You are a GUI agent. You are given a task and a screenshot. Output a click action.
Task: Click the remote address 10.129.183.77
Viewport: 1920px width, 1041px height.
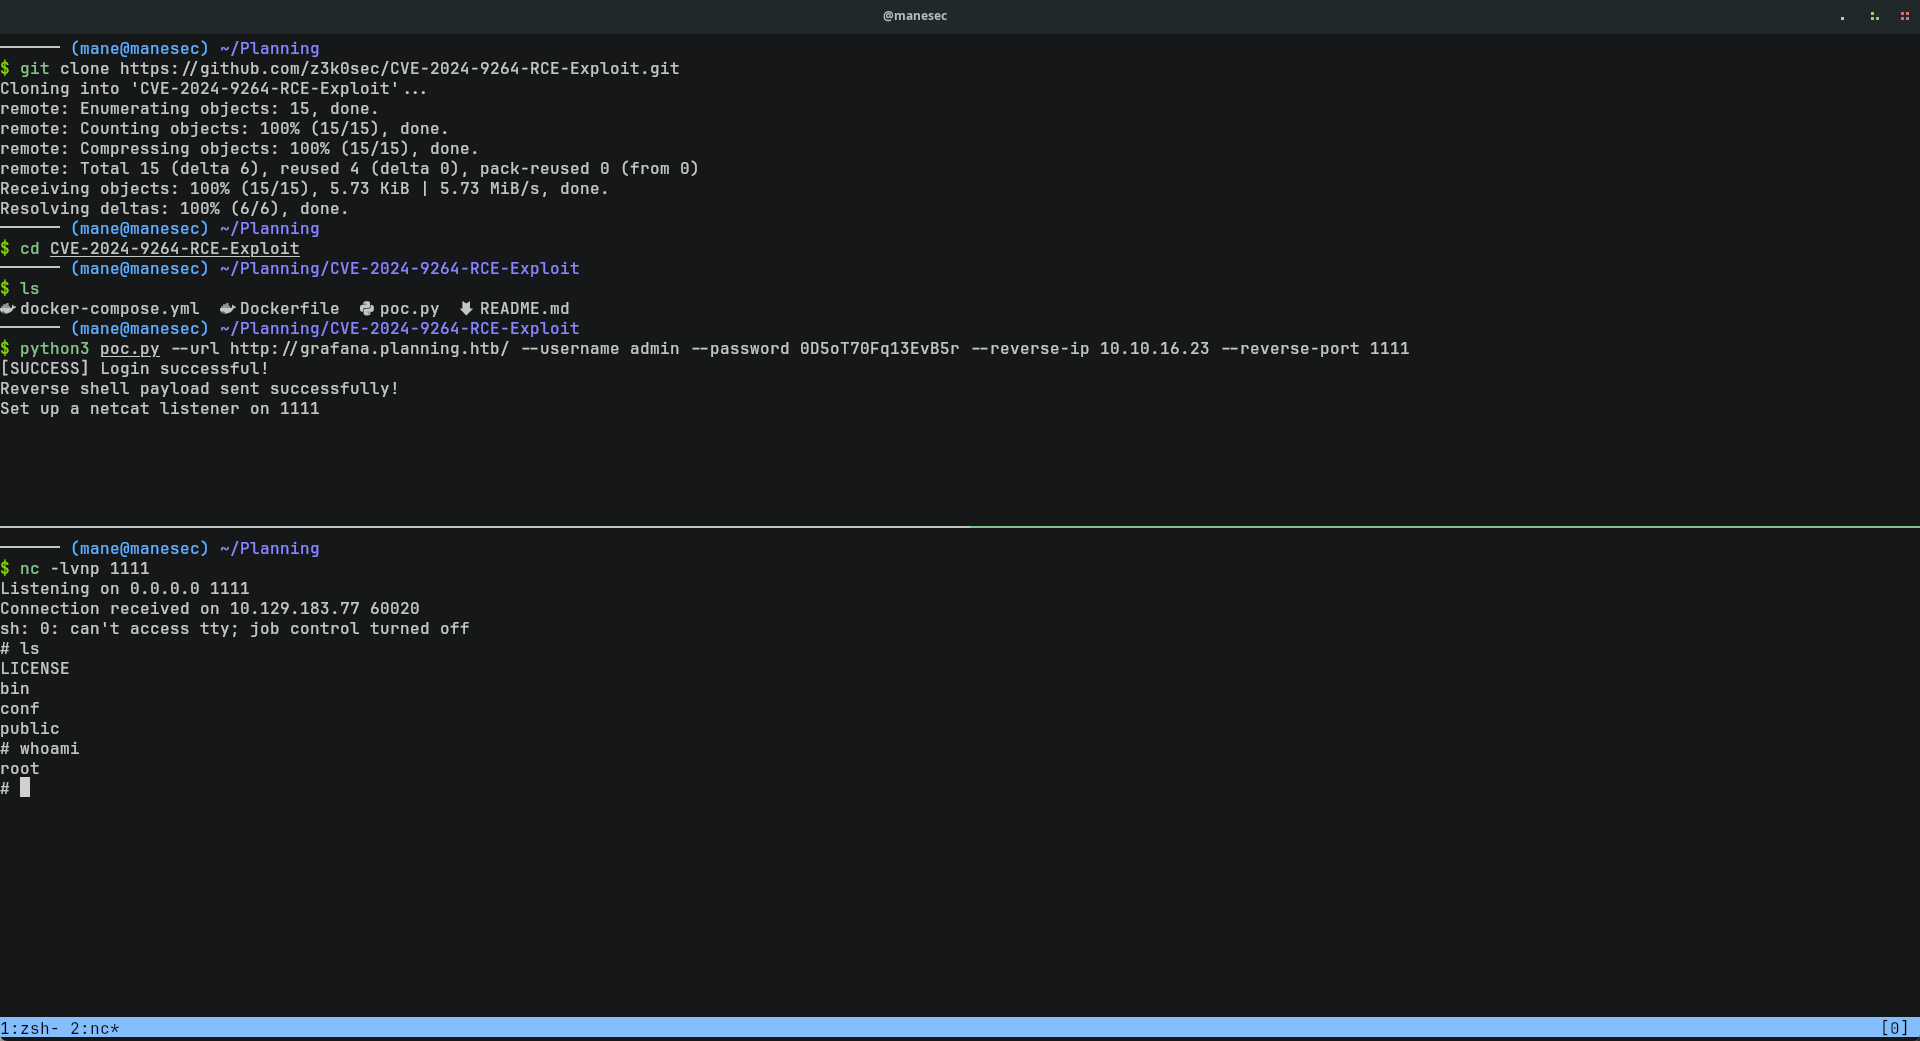coord(295,608)
